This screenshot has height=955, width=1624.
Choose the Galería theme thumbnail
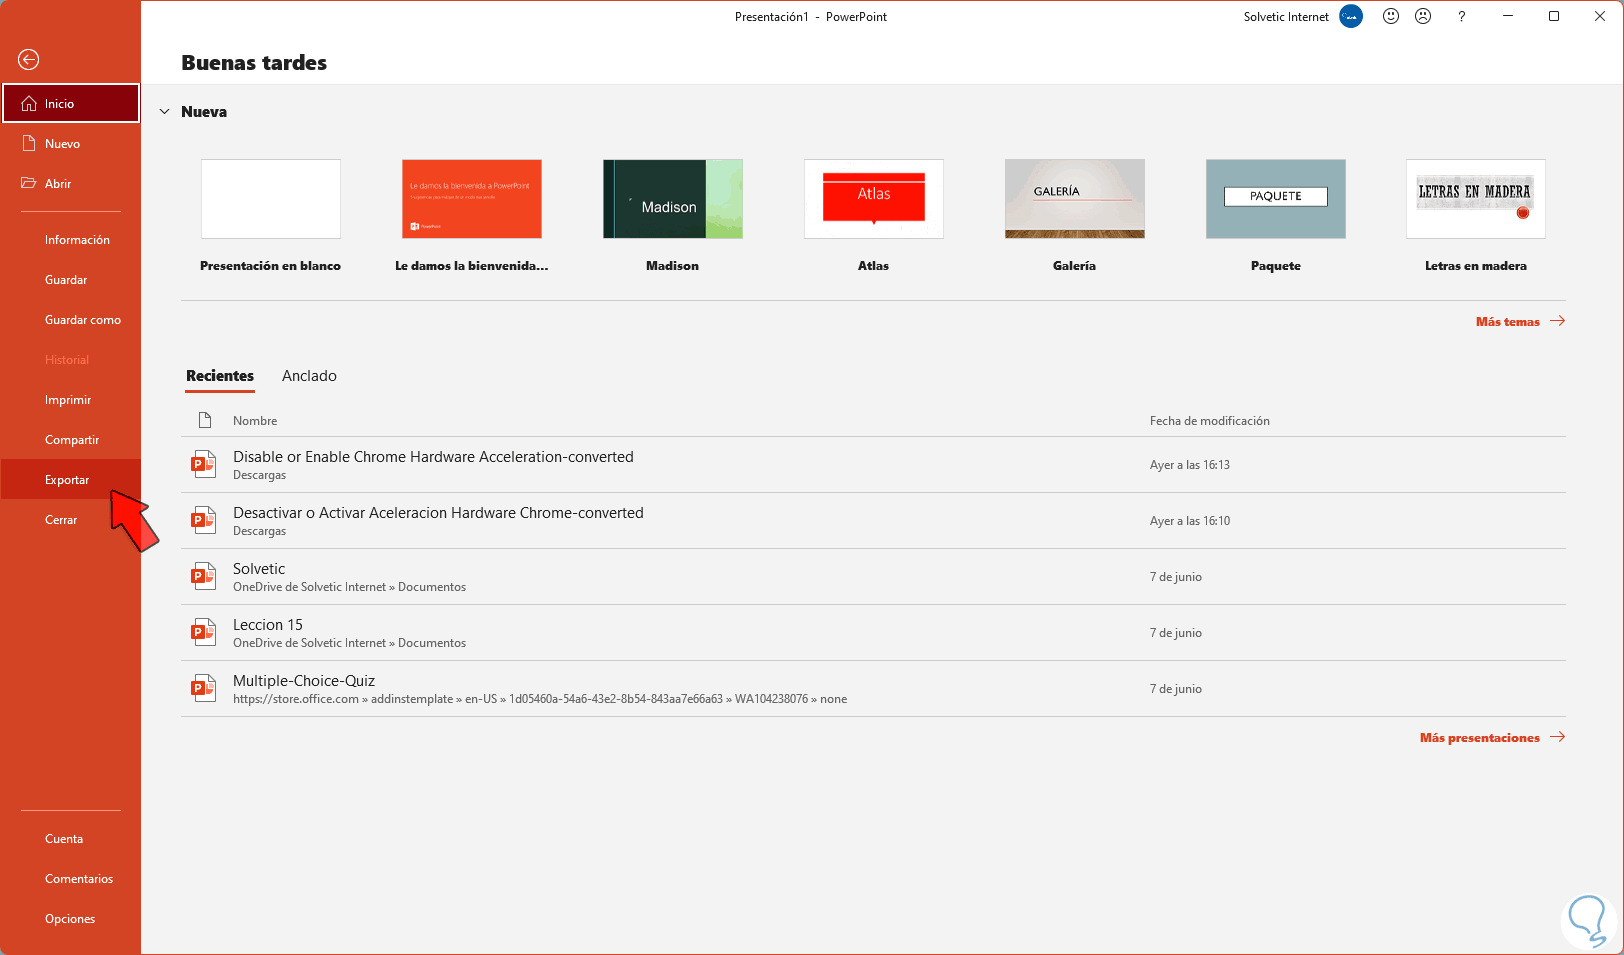point(1075,199)
